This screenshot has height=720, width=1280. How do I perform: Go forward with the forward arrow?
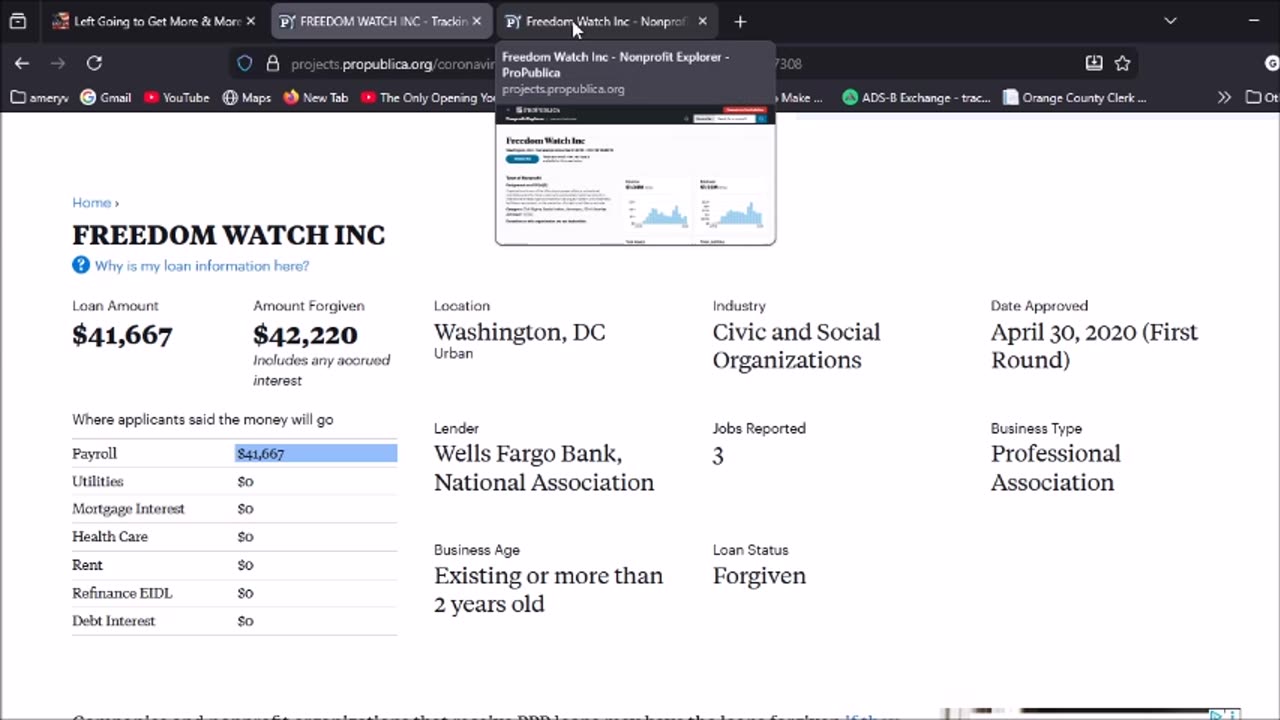point(58,63)
